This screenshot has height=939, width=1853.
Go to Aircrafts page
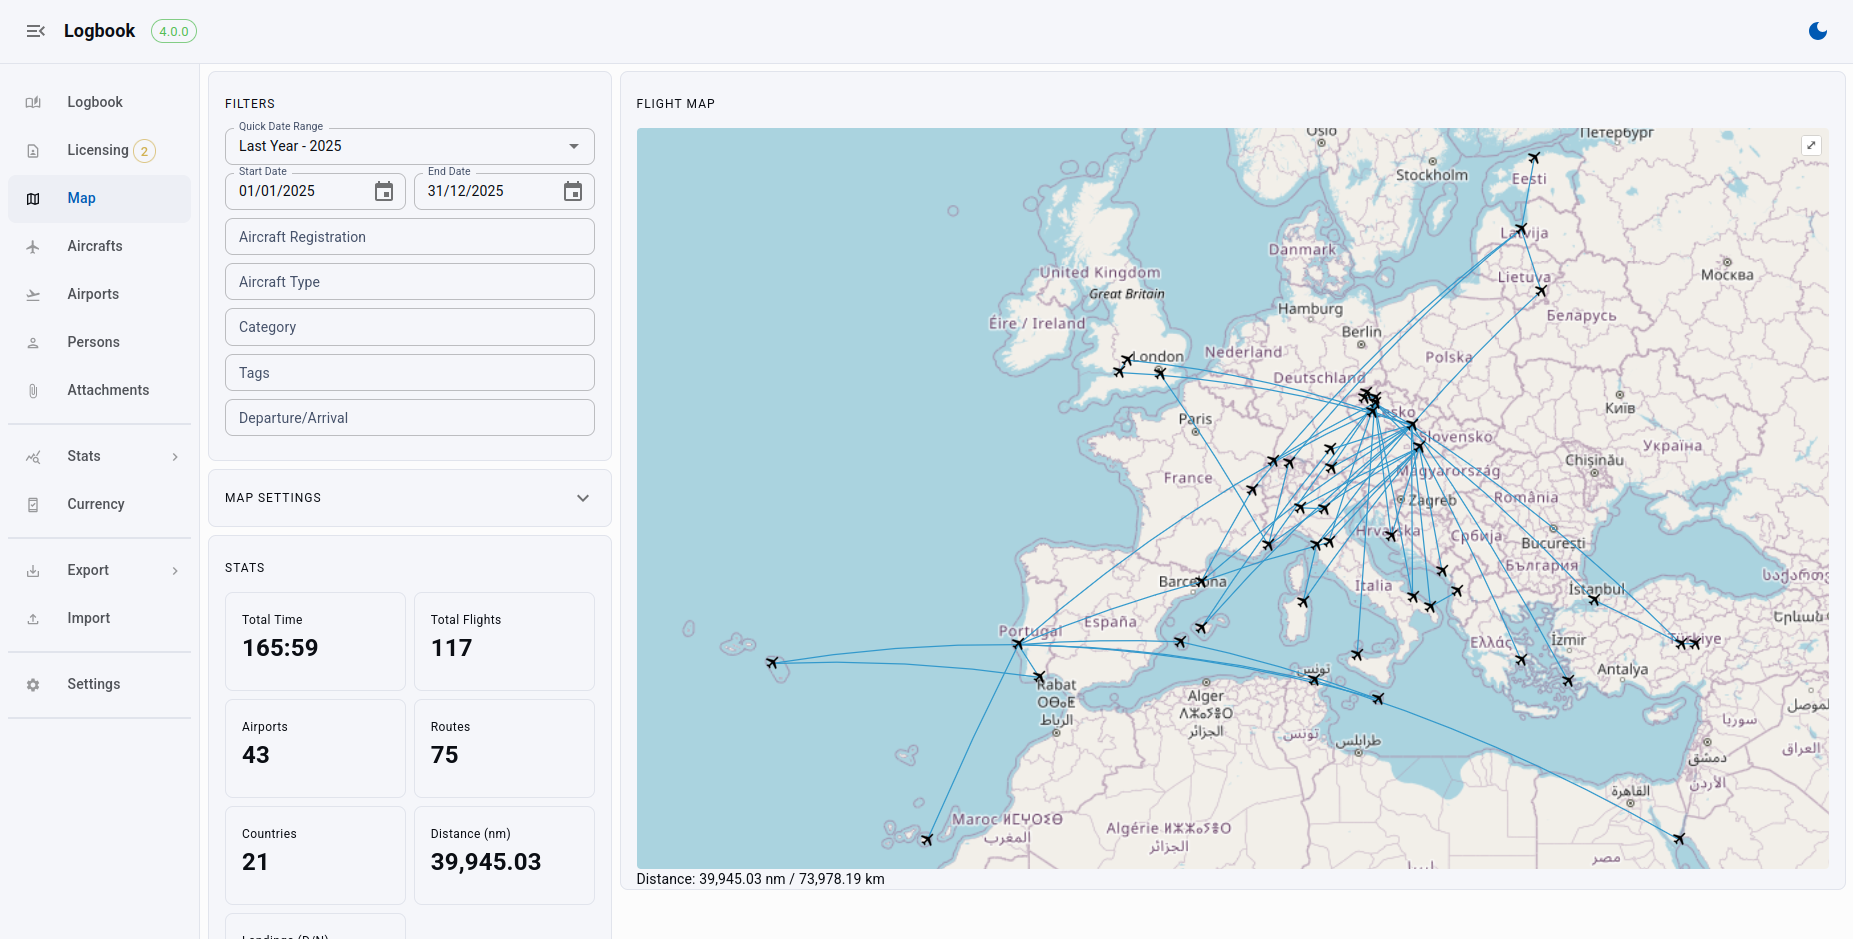tap(99, 246)
